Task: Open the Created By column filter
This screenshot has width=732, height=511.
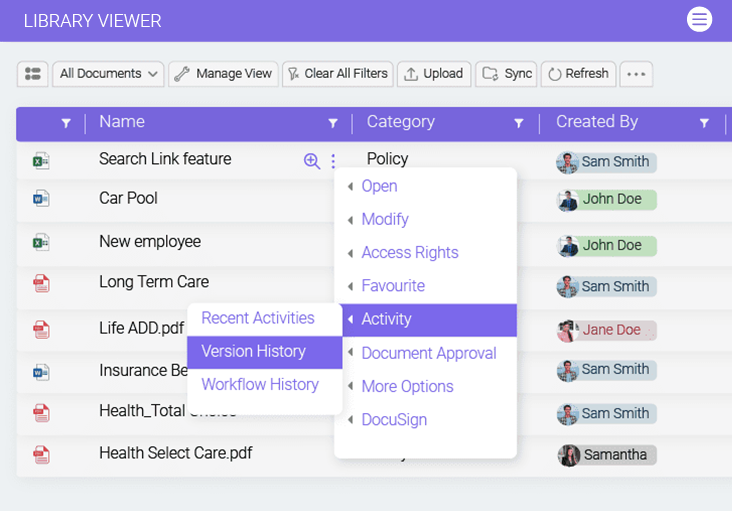Action: (704, 123)
